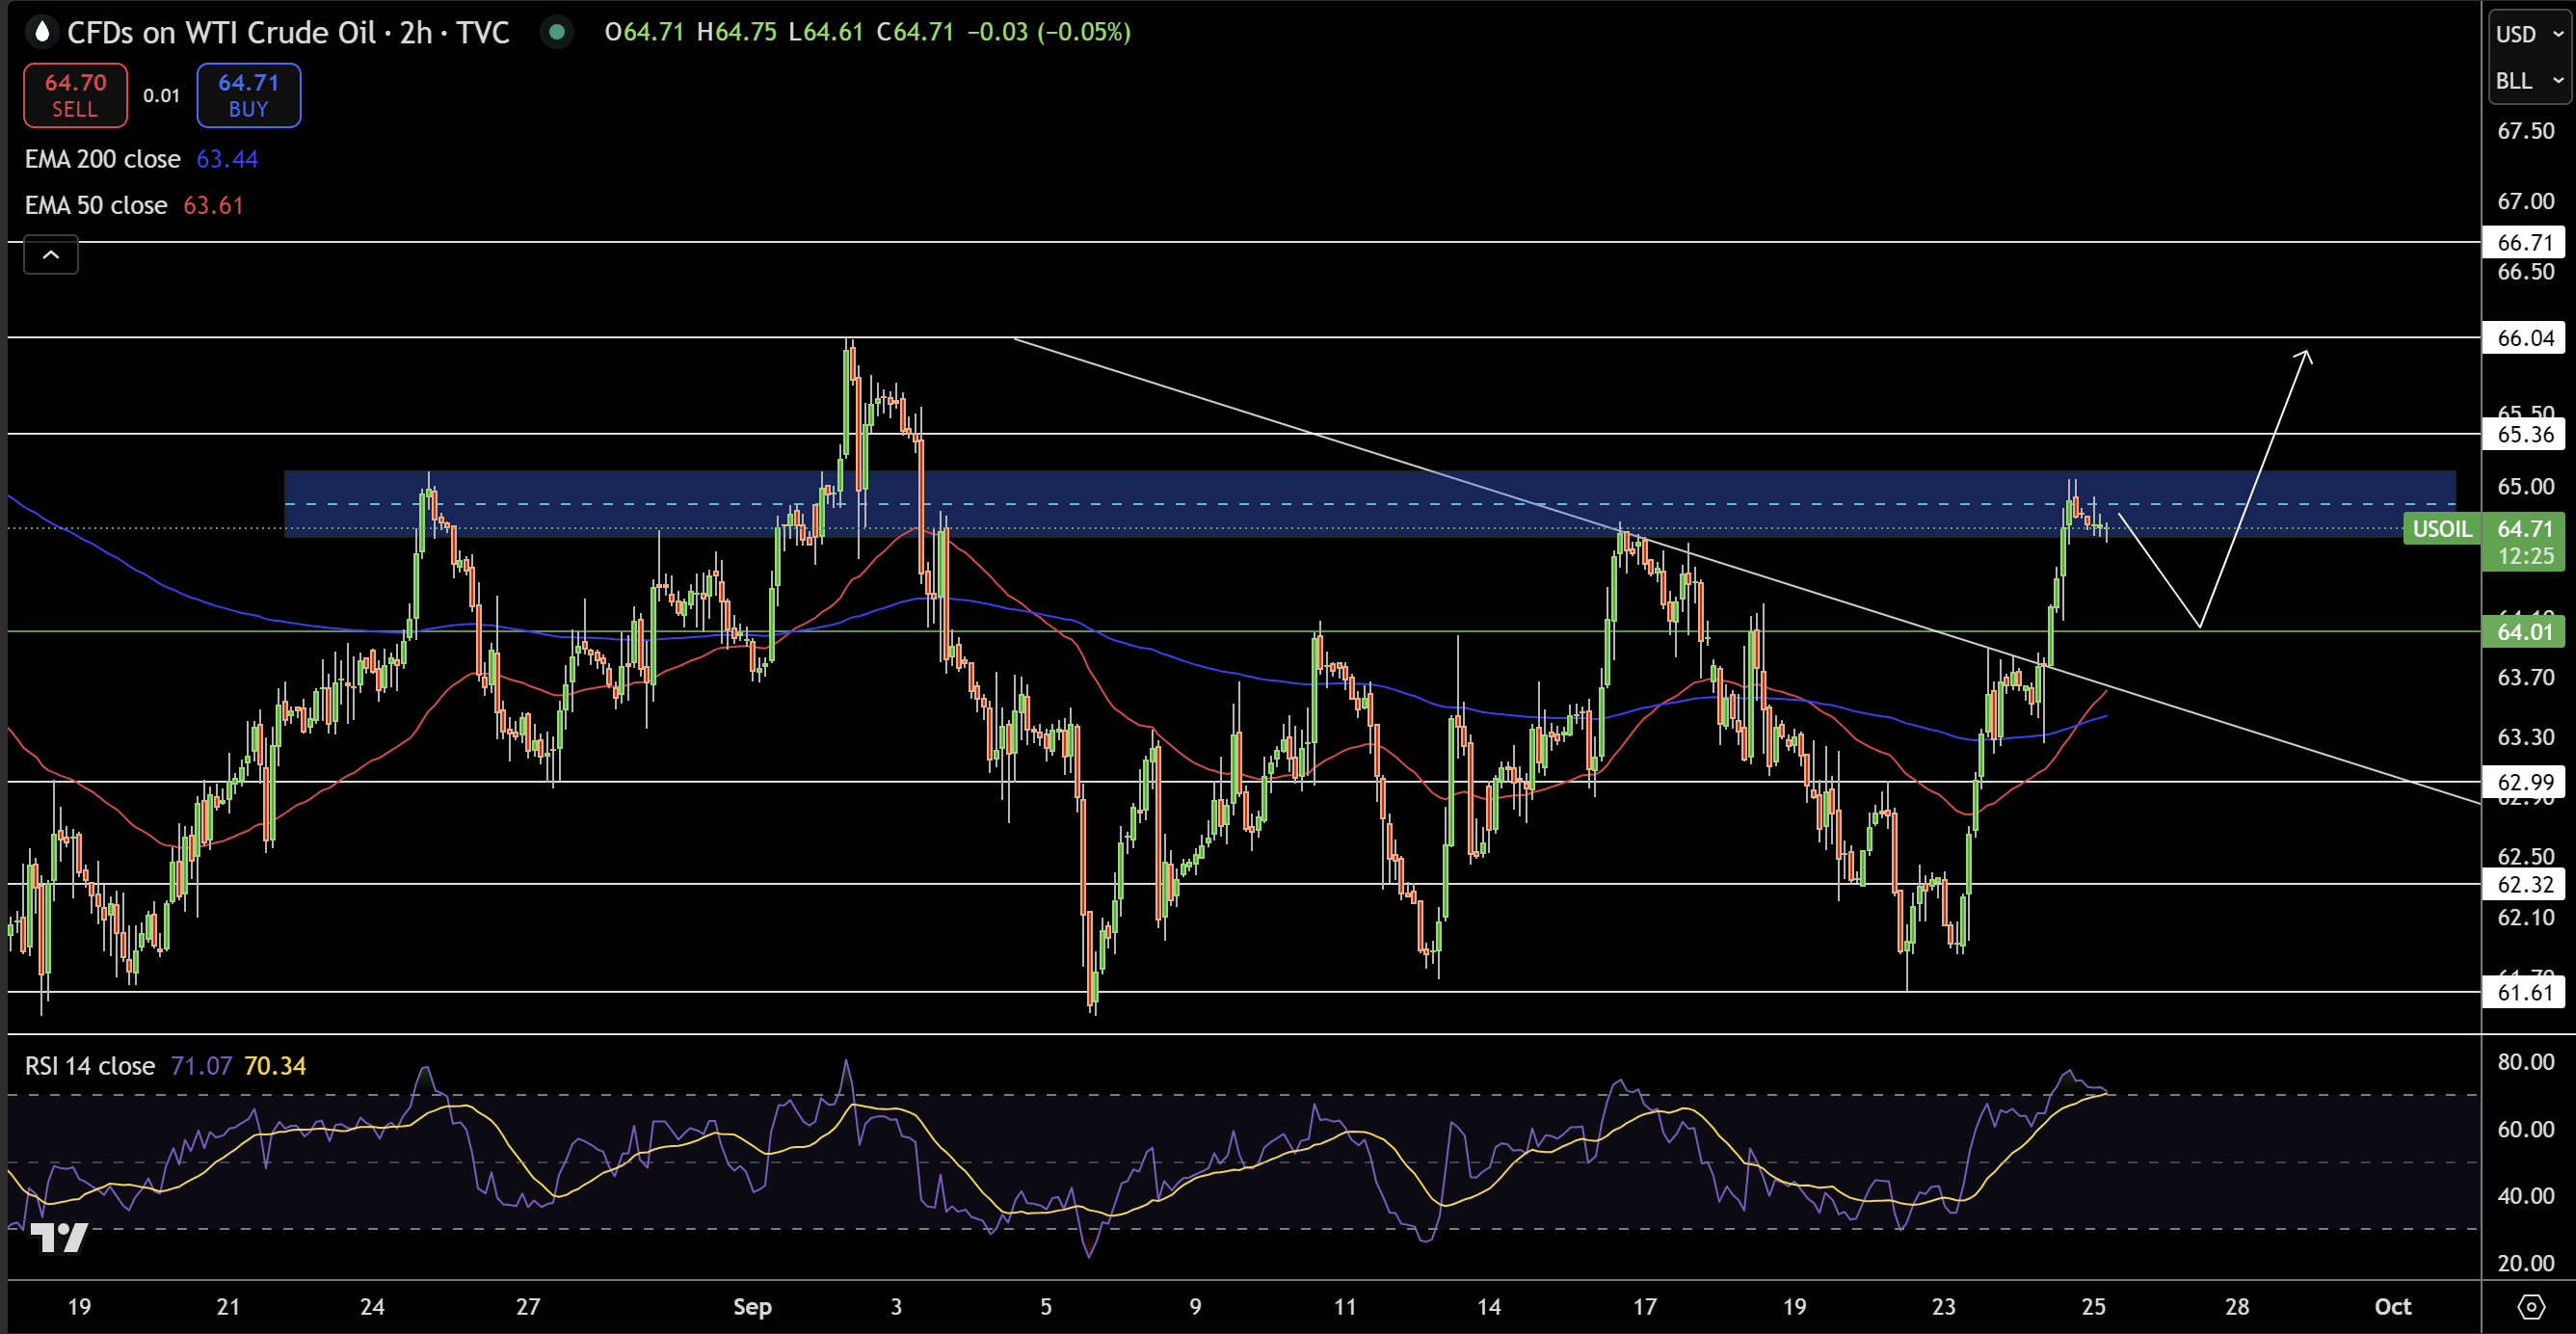Click the market status green dot

click(x=557, y=32)
